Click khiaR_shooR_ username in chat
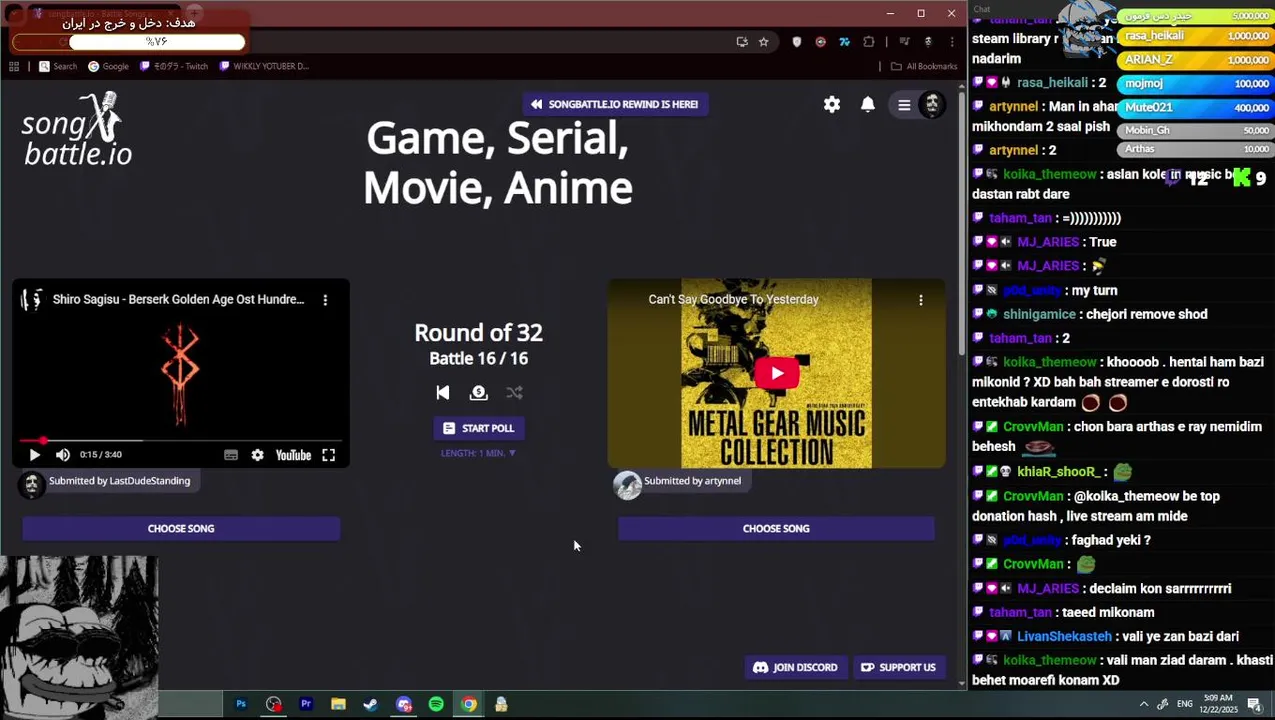The height and width of the screenshot is (720, 1275). pos(1058,471)
